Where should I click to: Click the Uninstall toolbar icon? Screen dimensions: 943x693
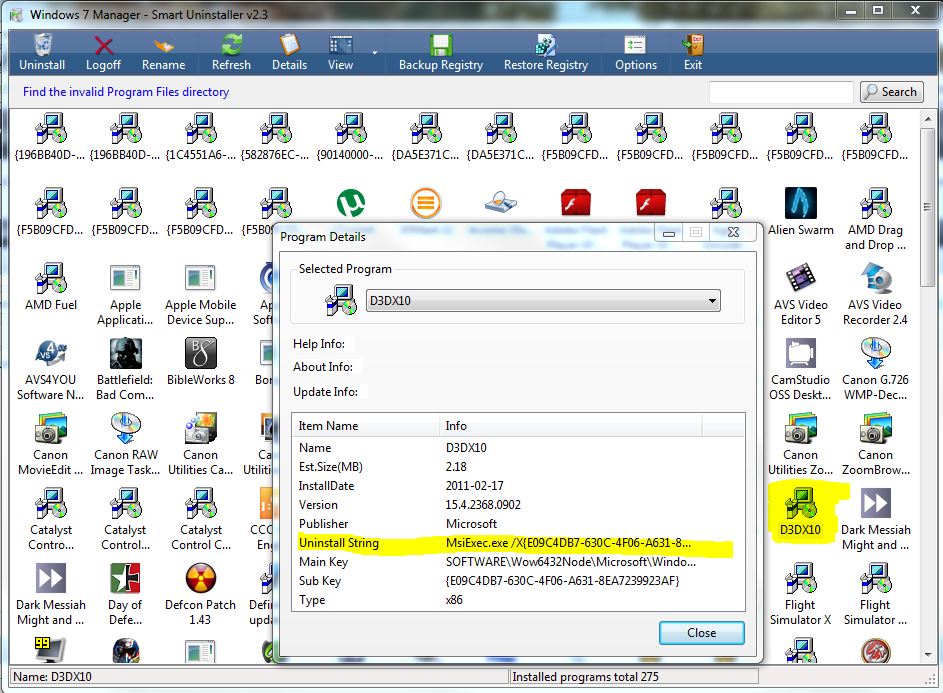click(42, 45)
